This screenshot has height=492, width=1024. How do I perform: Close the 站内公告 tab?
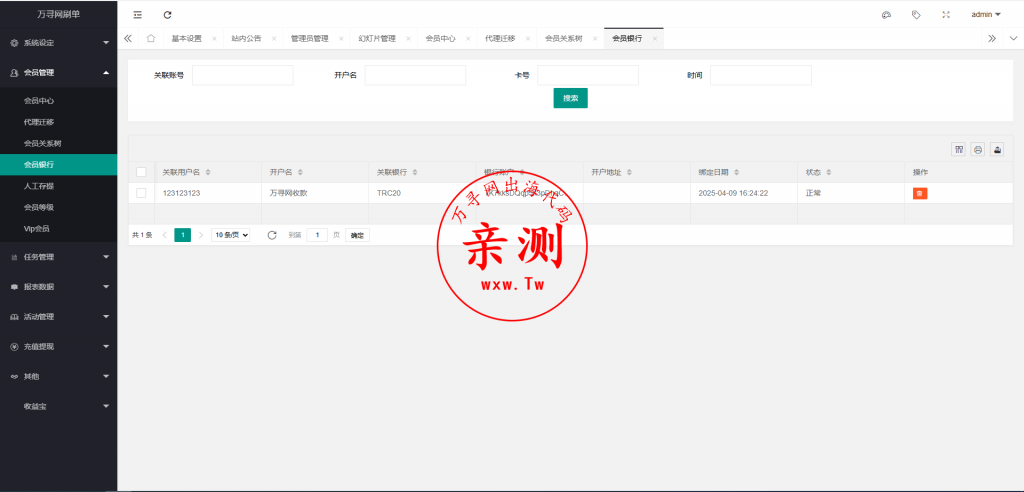point(274,39)
